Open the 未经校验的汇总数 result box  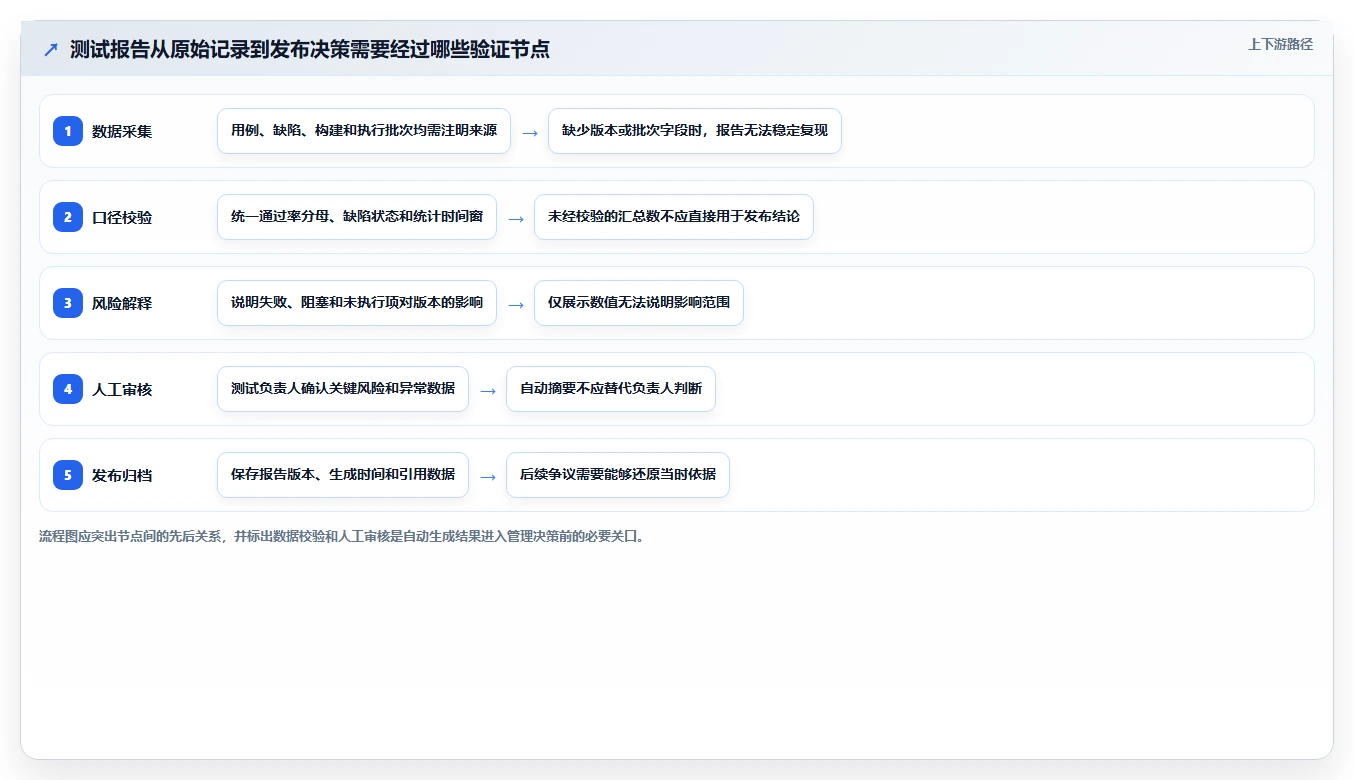[x=674, y=217]
